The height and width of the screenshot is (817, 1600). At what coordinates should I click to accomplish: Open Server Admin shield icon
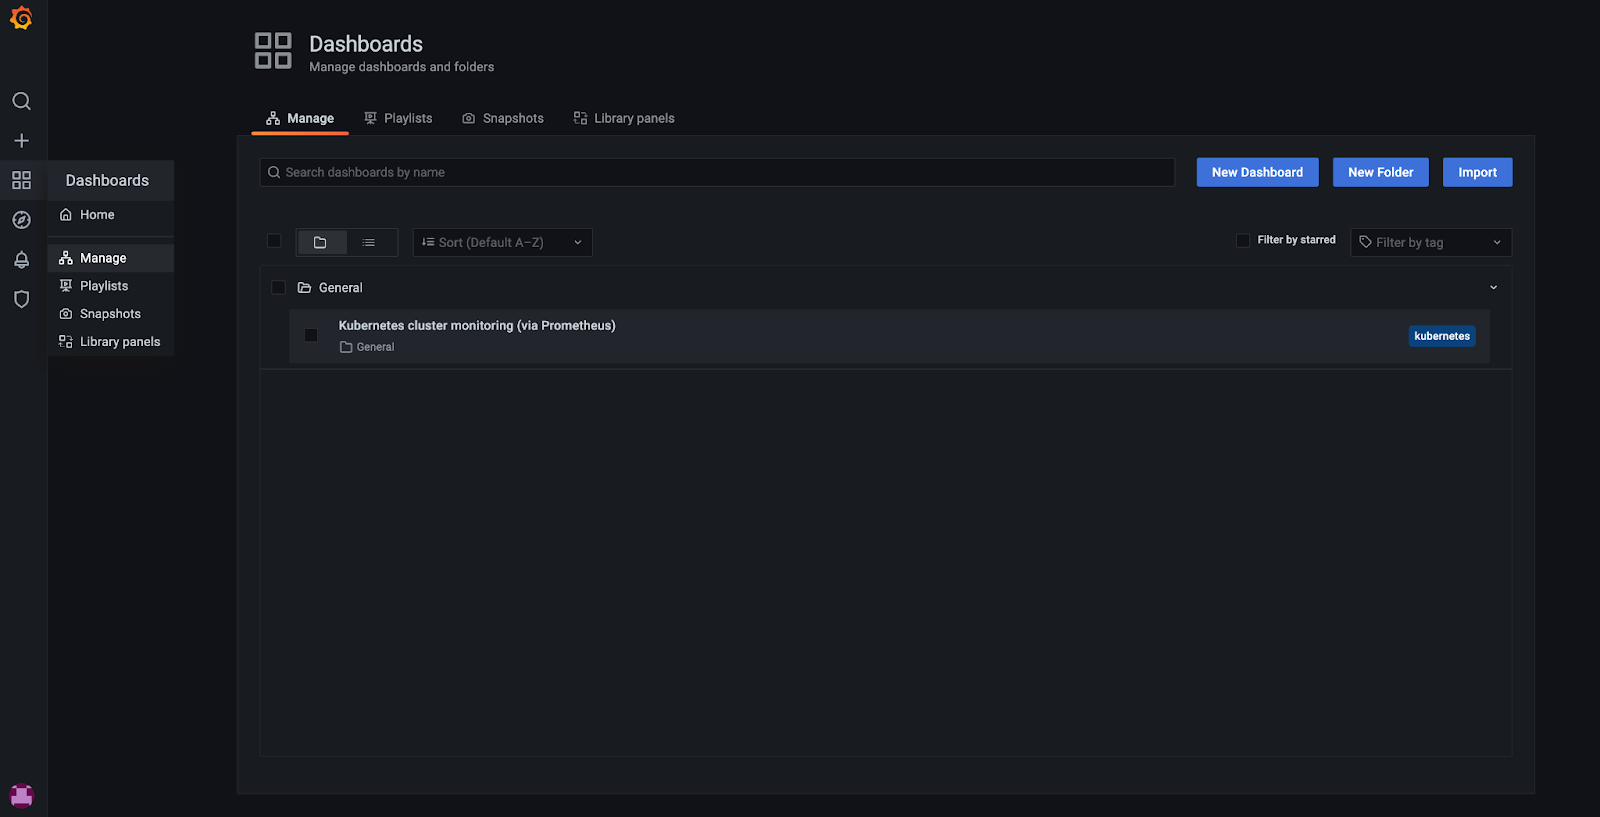tap(21, 299)
